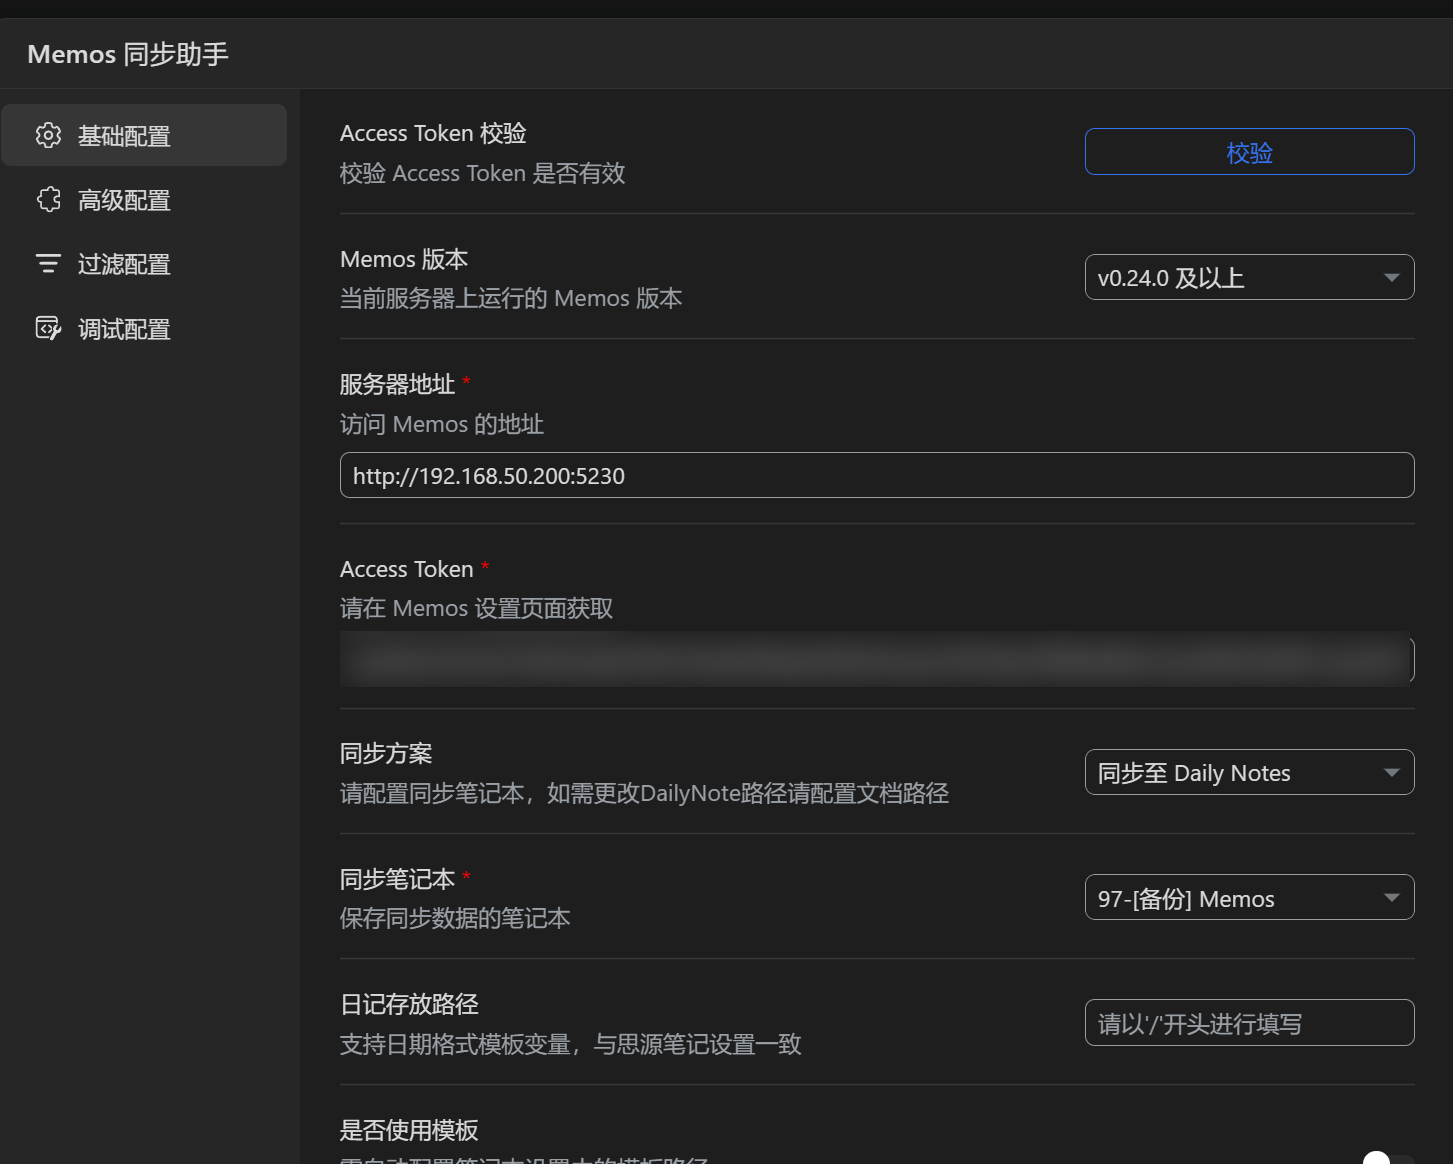Click the '是否使用模板' label
The height and width of the screenshot is (1164, 1453).
point(409,1130)
